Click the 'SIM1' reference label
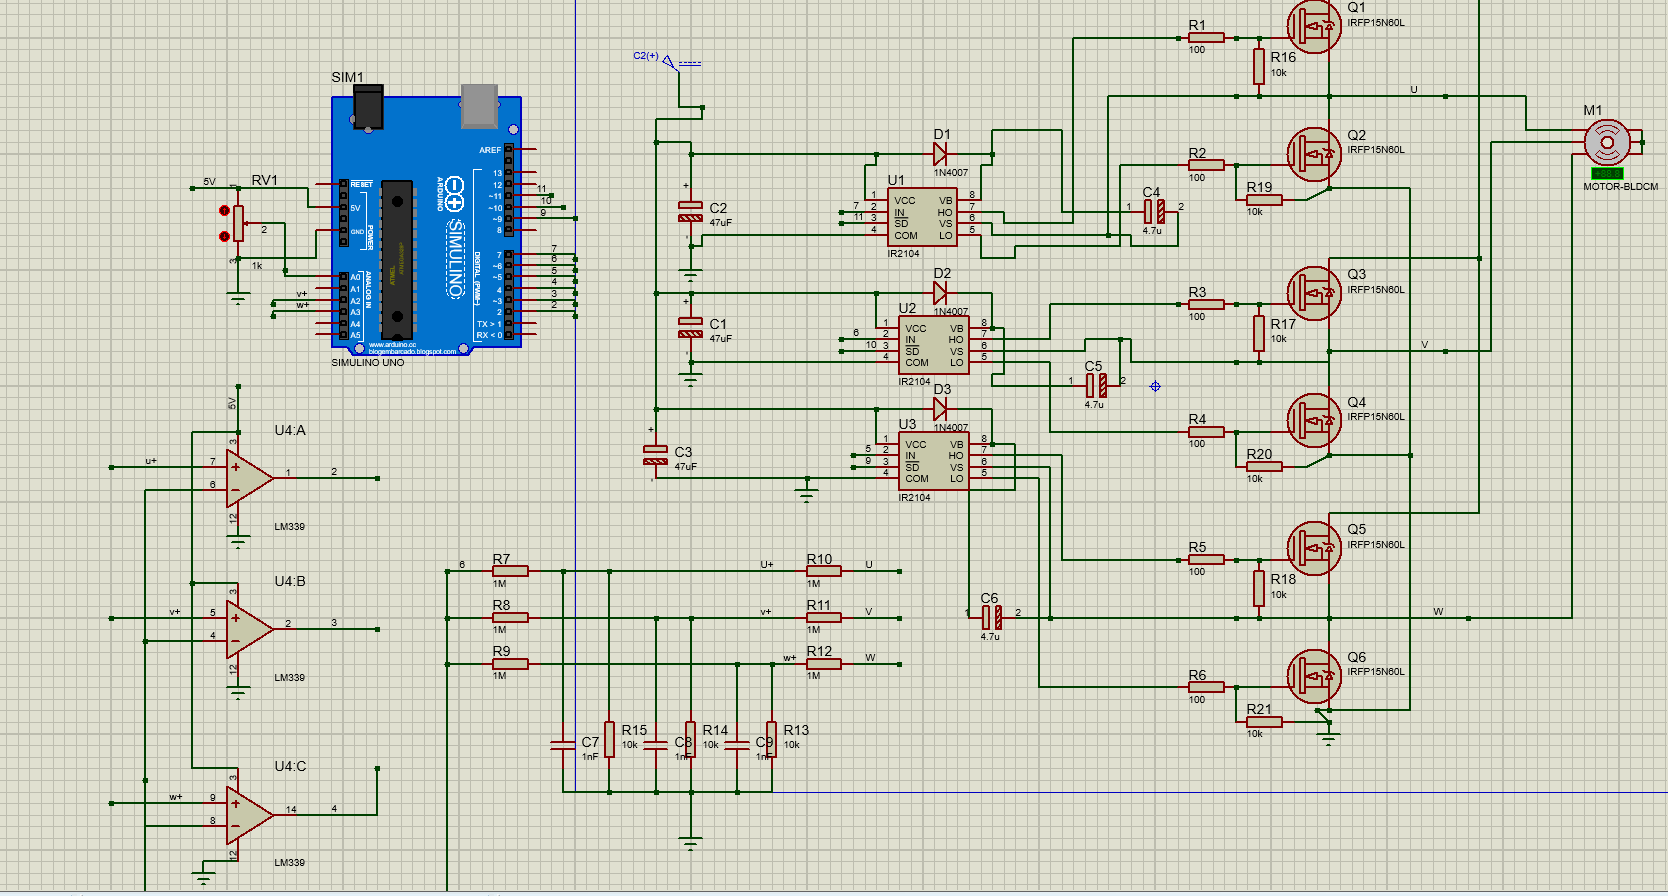Viewport: 1668px width, 896px height. [x=347, y=77]
